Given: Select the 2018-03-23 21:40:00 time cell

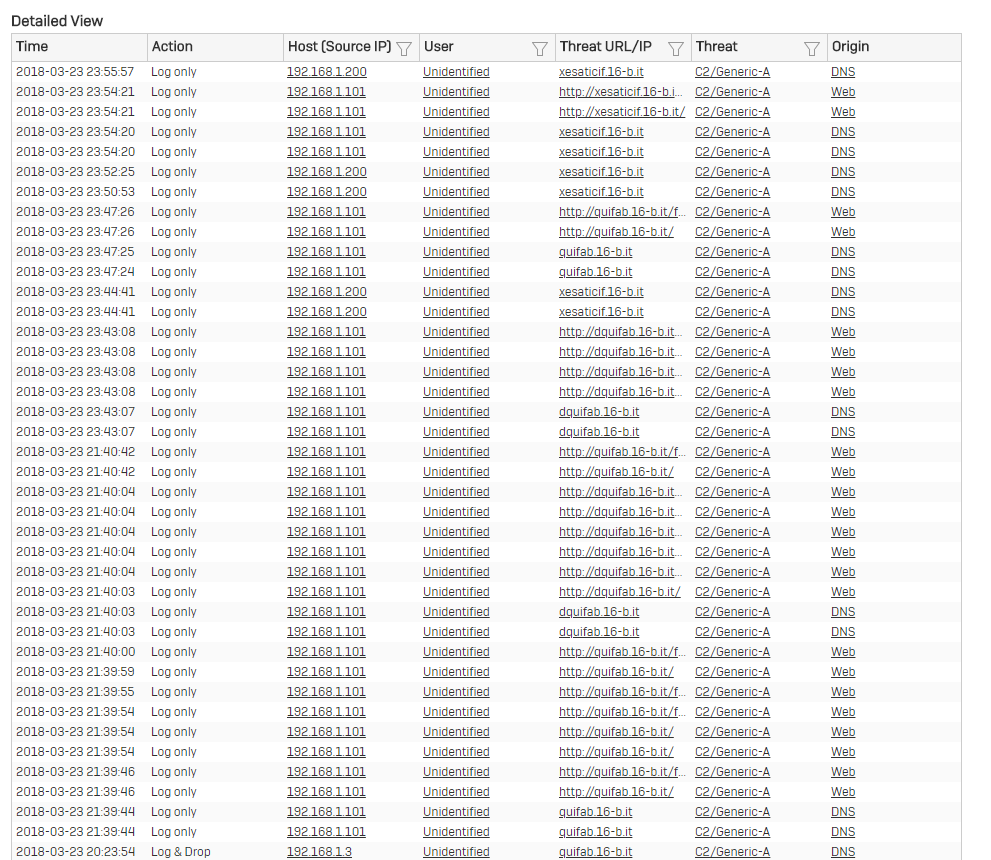Looking at the screenshot, I should (75, 652).
